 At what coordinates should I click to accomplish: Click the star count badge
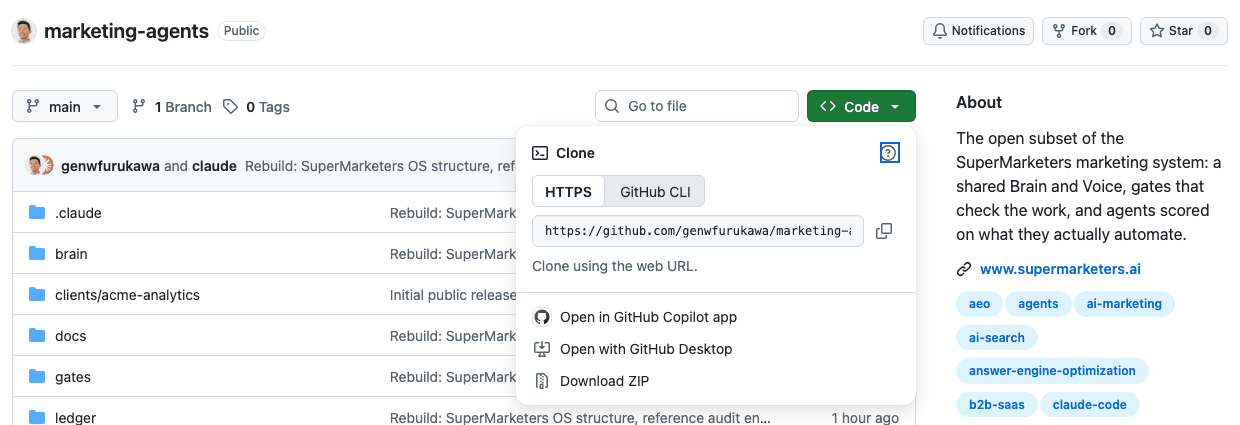1208,31
